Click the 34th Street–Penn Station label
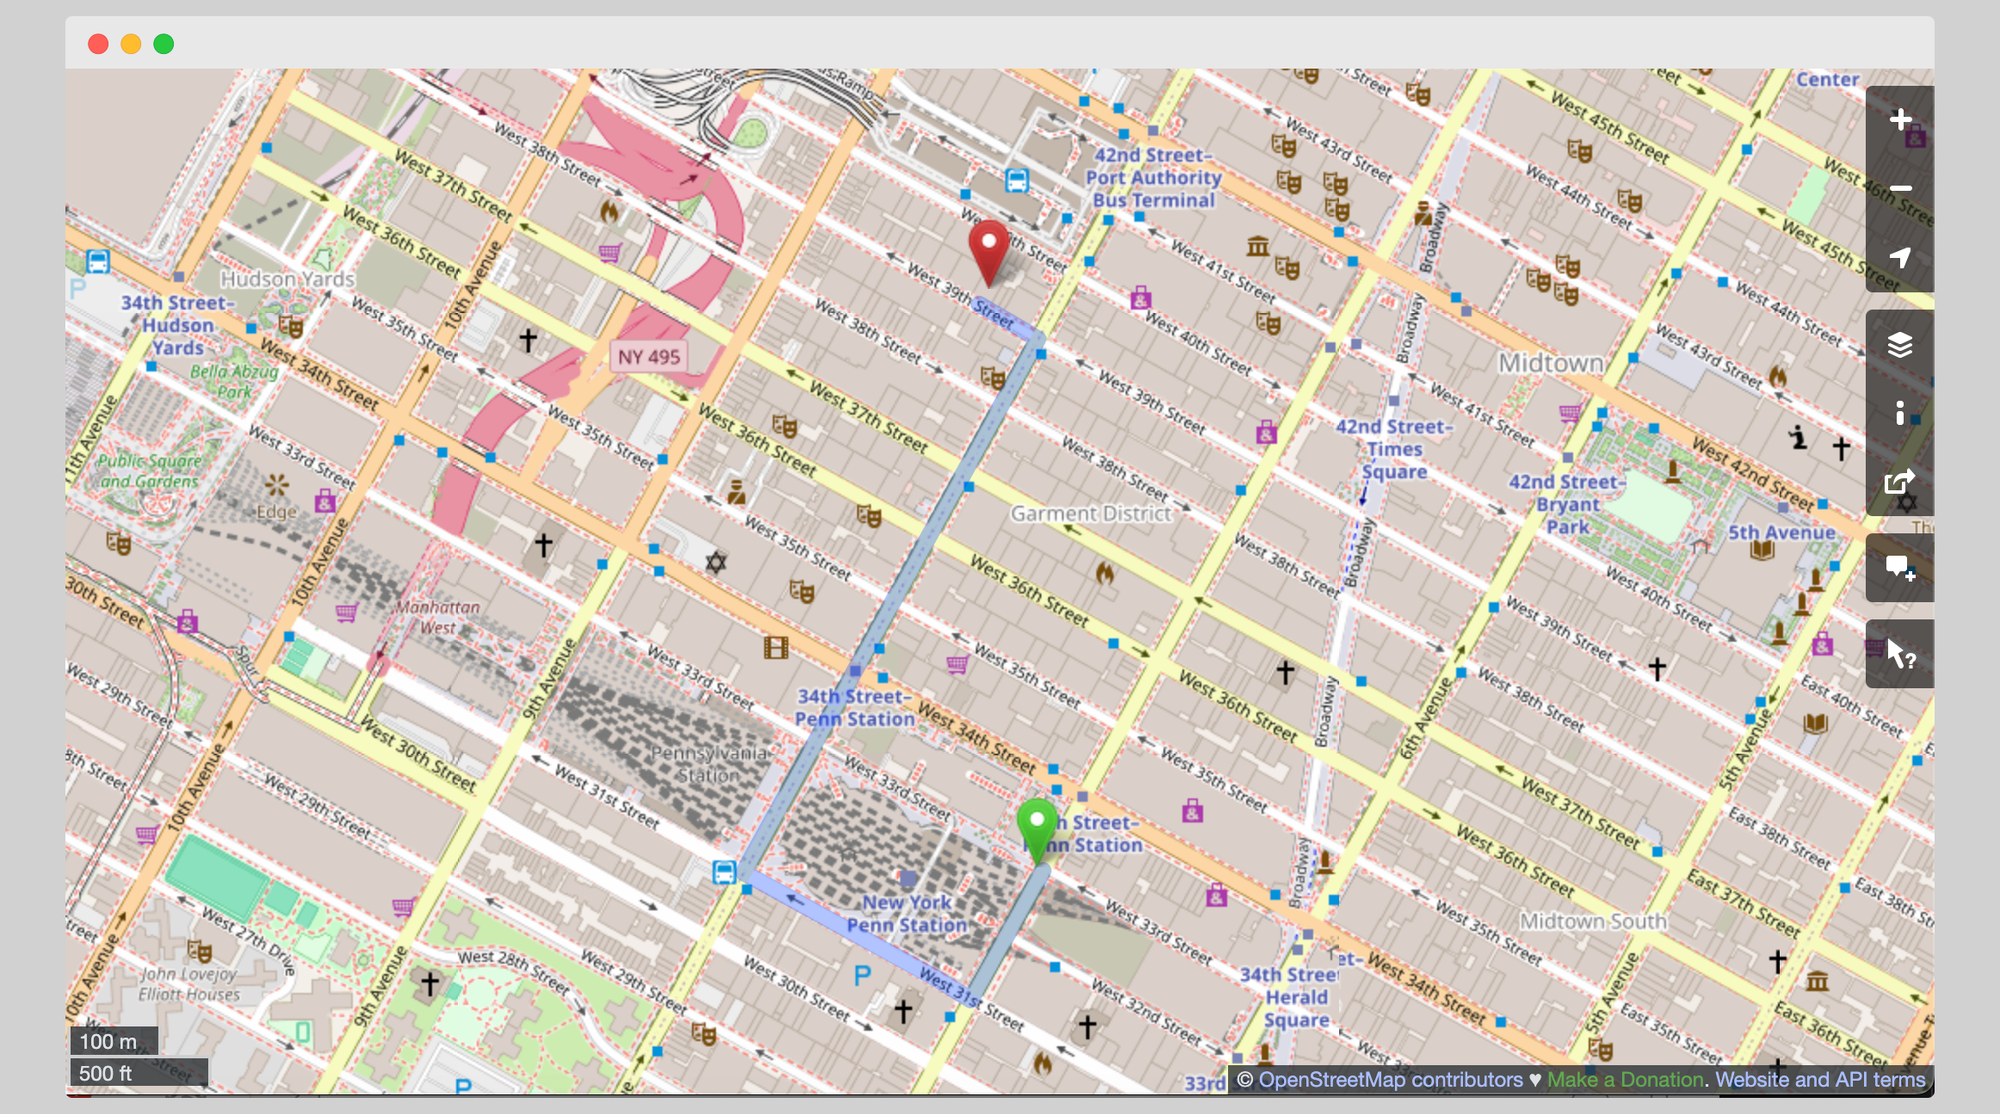 (x=855, y=708)
